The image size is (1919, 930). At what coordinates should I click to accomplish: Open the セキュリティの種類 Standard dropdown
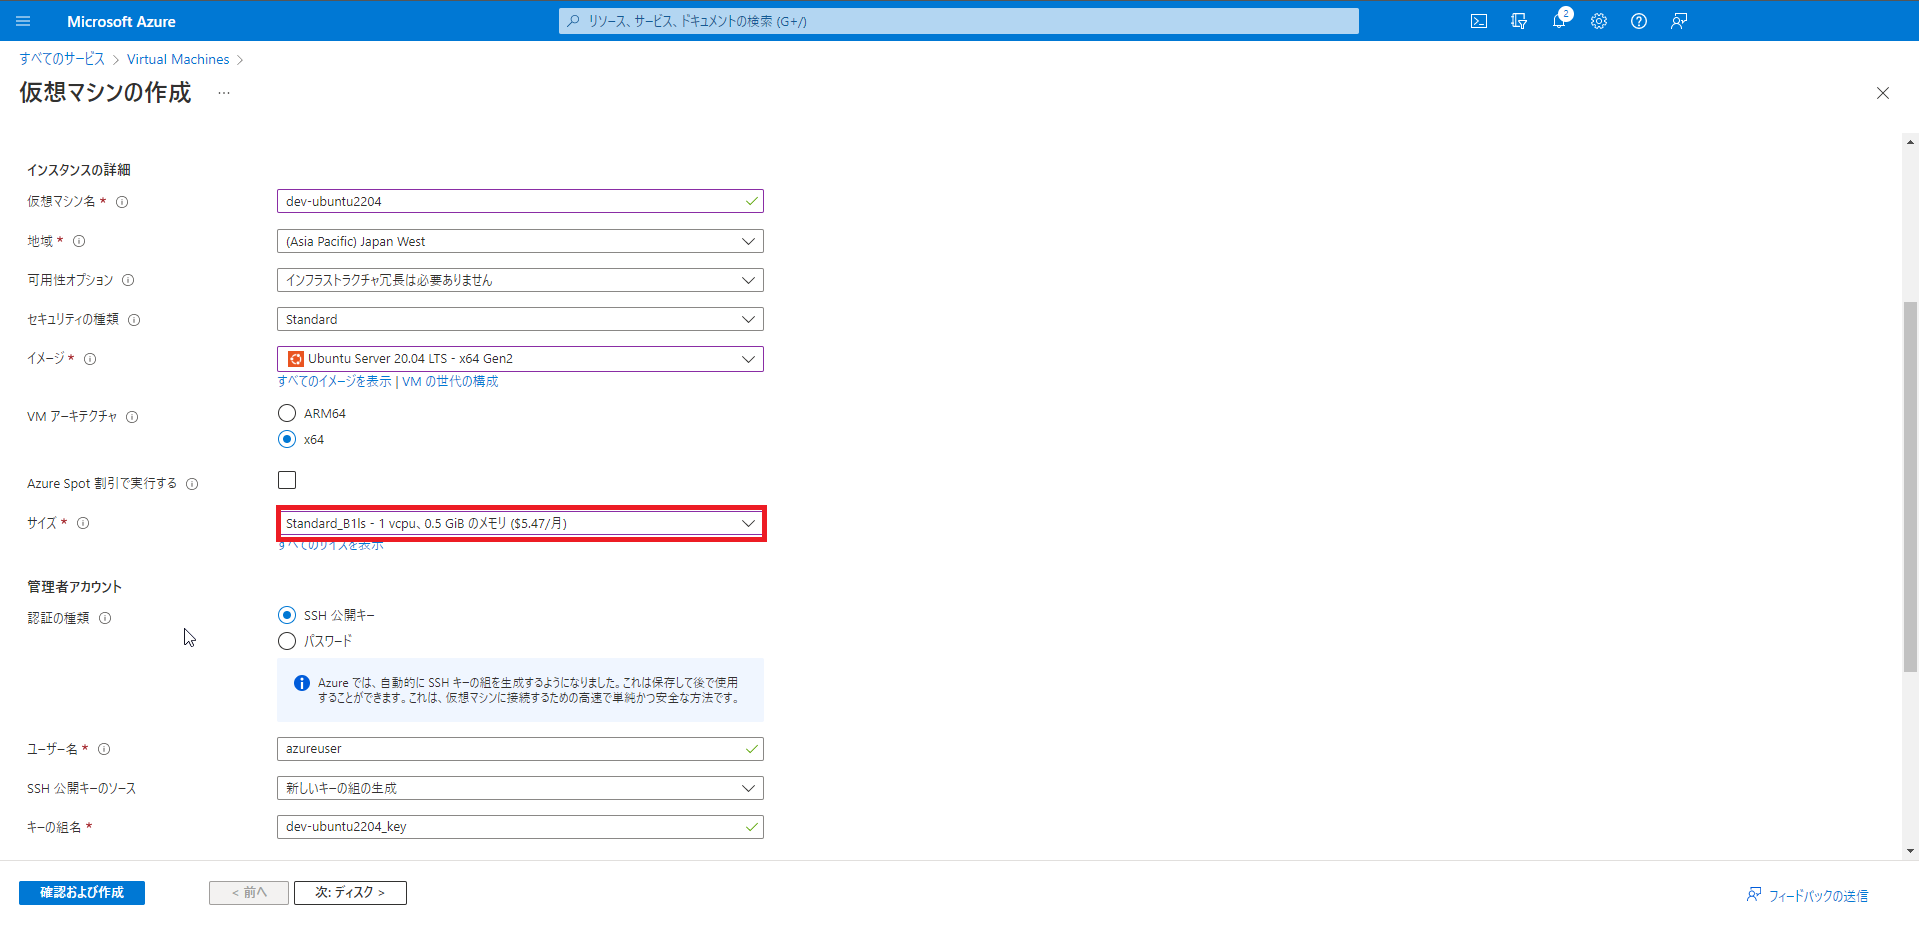(x=520, y=319)
